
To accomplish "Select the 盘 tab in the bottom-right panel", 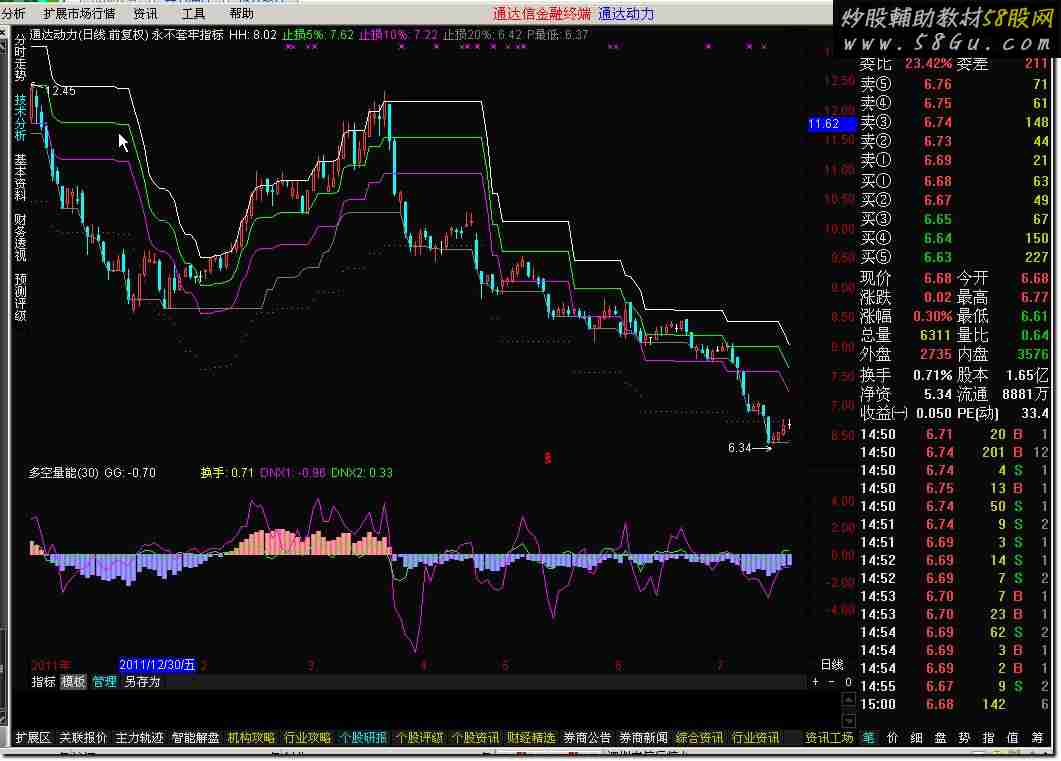I will (x=940, y=738).
